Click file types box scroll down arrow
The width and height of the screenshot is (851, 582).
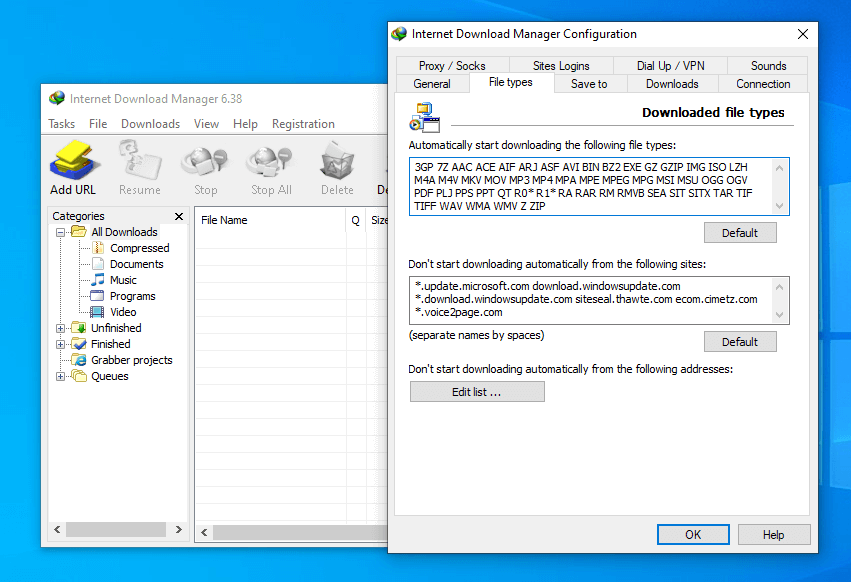coord(779,206)
